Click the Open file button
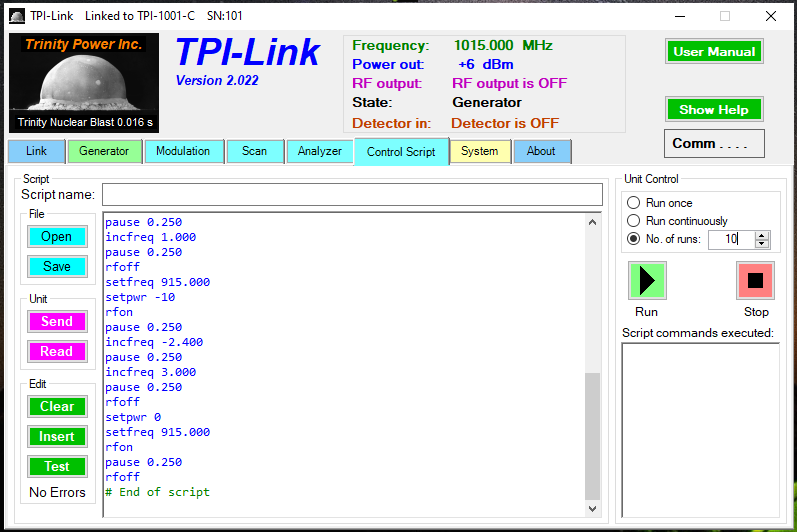 point(57,236)
